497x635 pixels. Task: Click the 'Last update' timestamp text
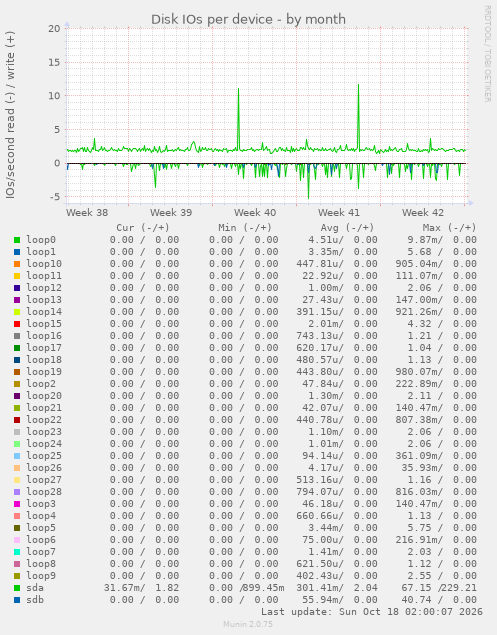tap(372, 612)
